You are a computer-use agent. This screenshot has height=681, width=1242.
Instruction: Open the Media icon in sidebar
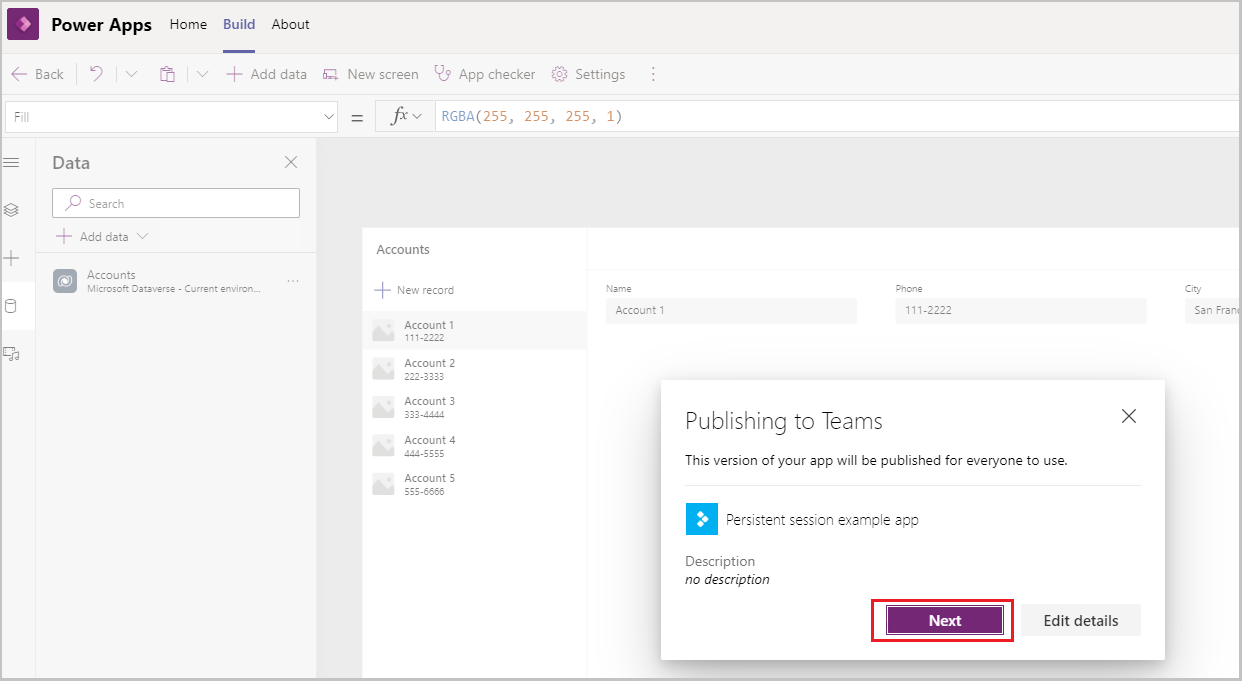click(12, 353)
